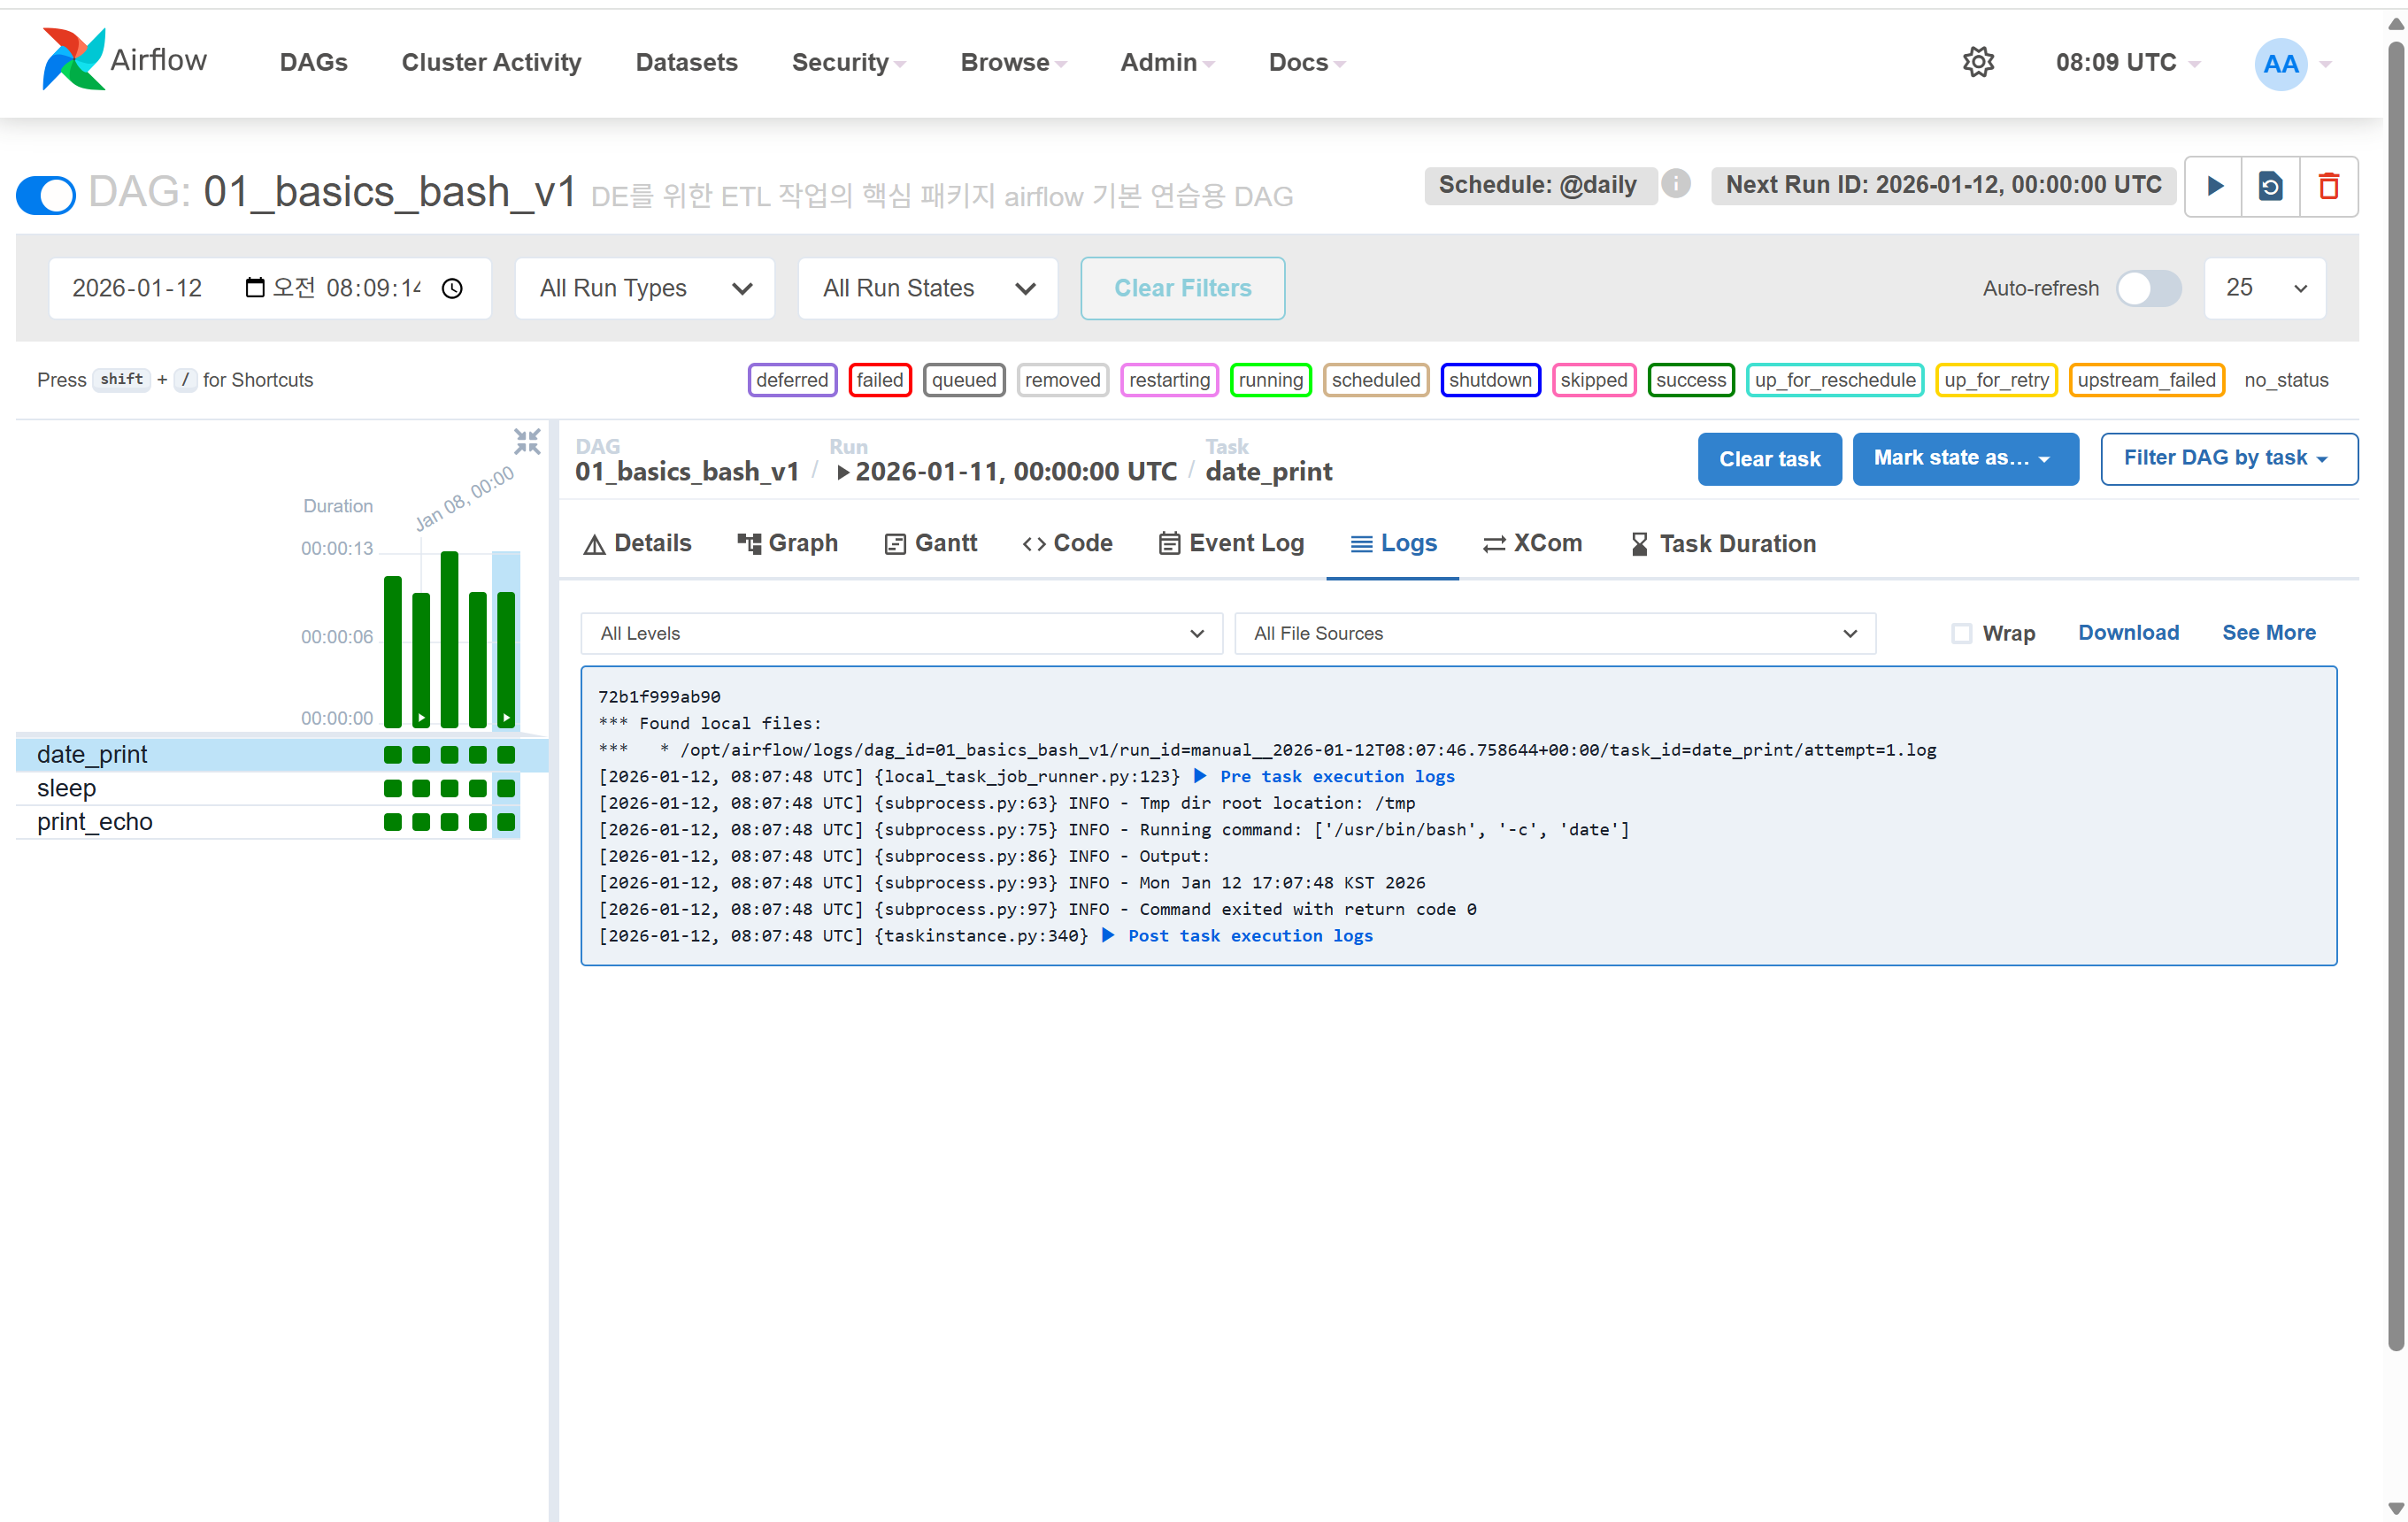Image resolution: width=2408 pixels, height=1522 pixels.
Task: Select the sleep task row
Action: (x=67, y=788)
